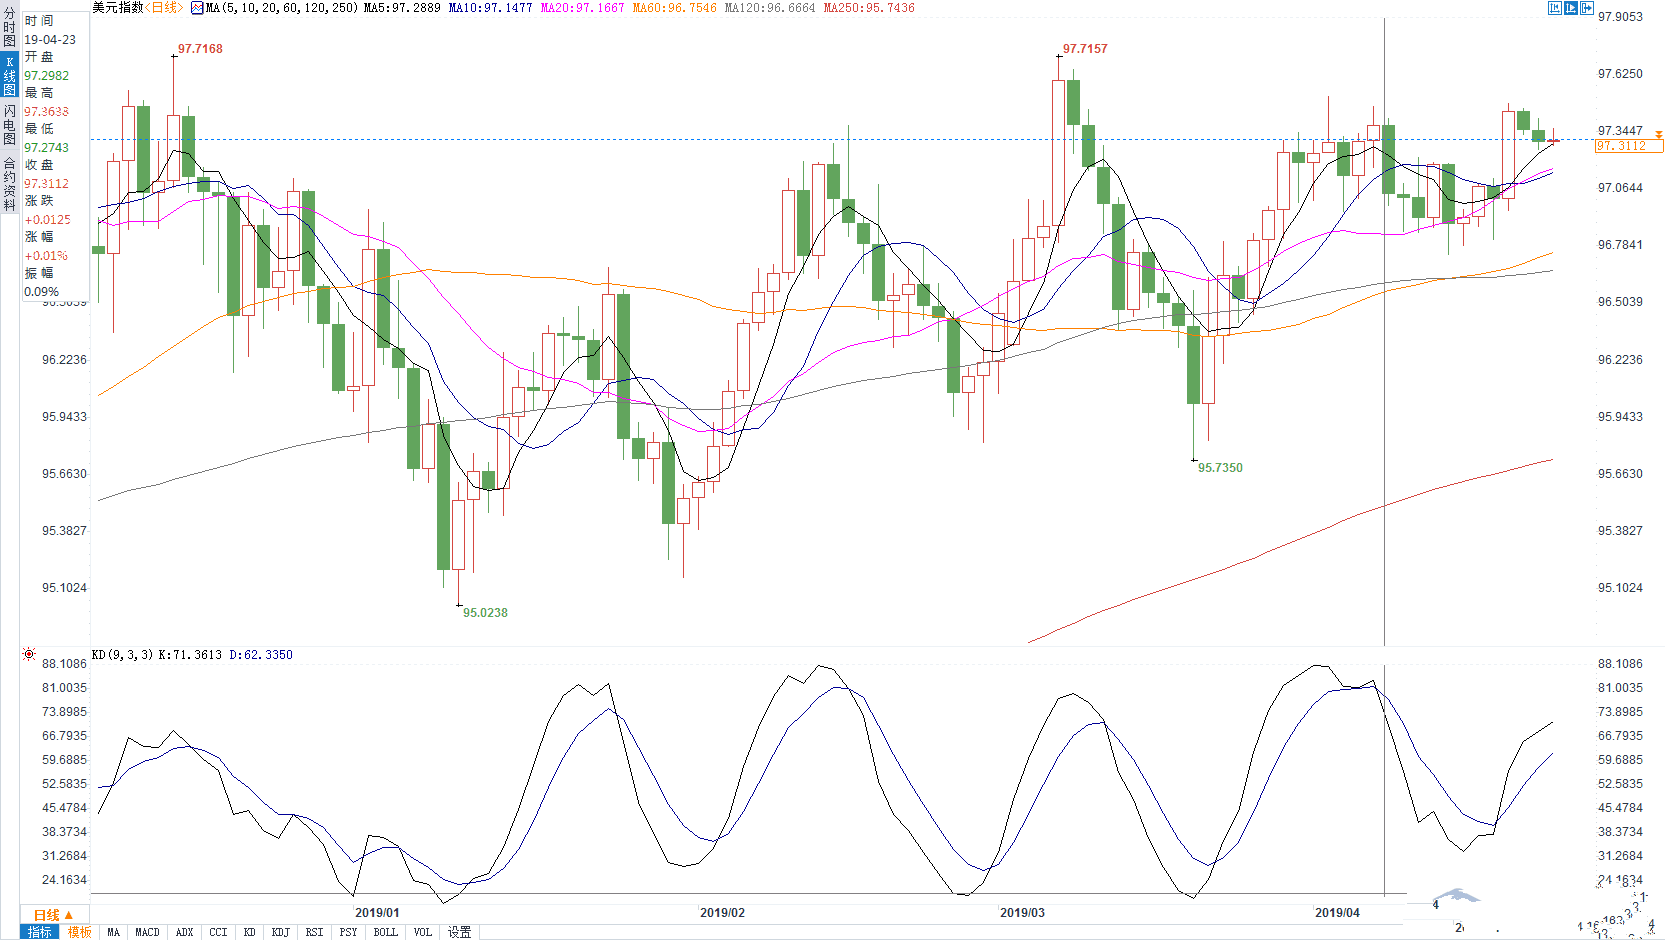Click the MA20:97.1667 legend value
This screenshot has width=1665, height=940.
click(582, 8)
